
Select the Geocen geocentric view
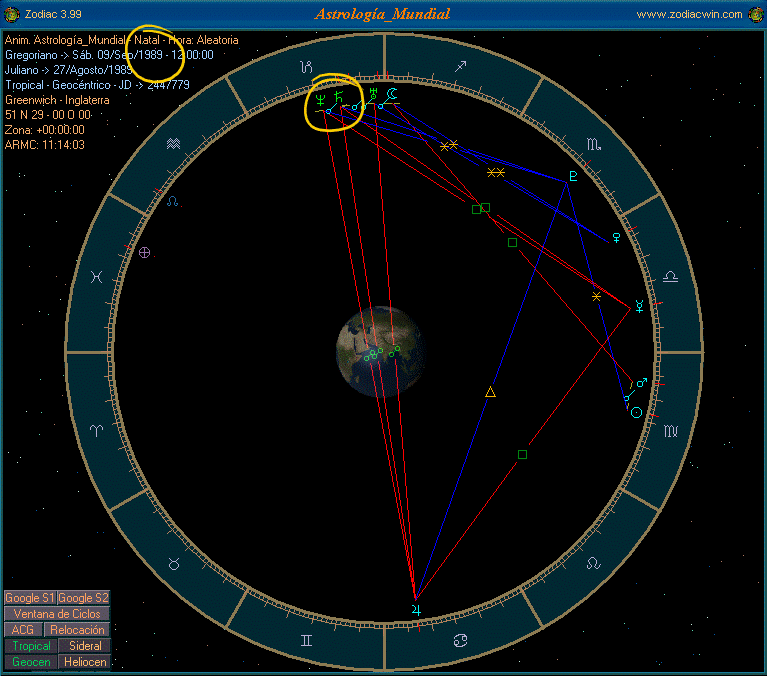click(31, 662)
